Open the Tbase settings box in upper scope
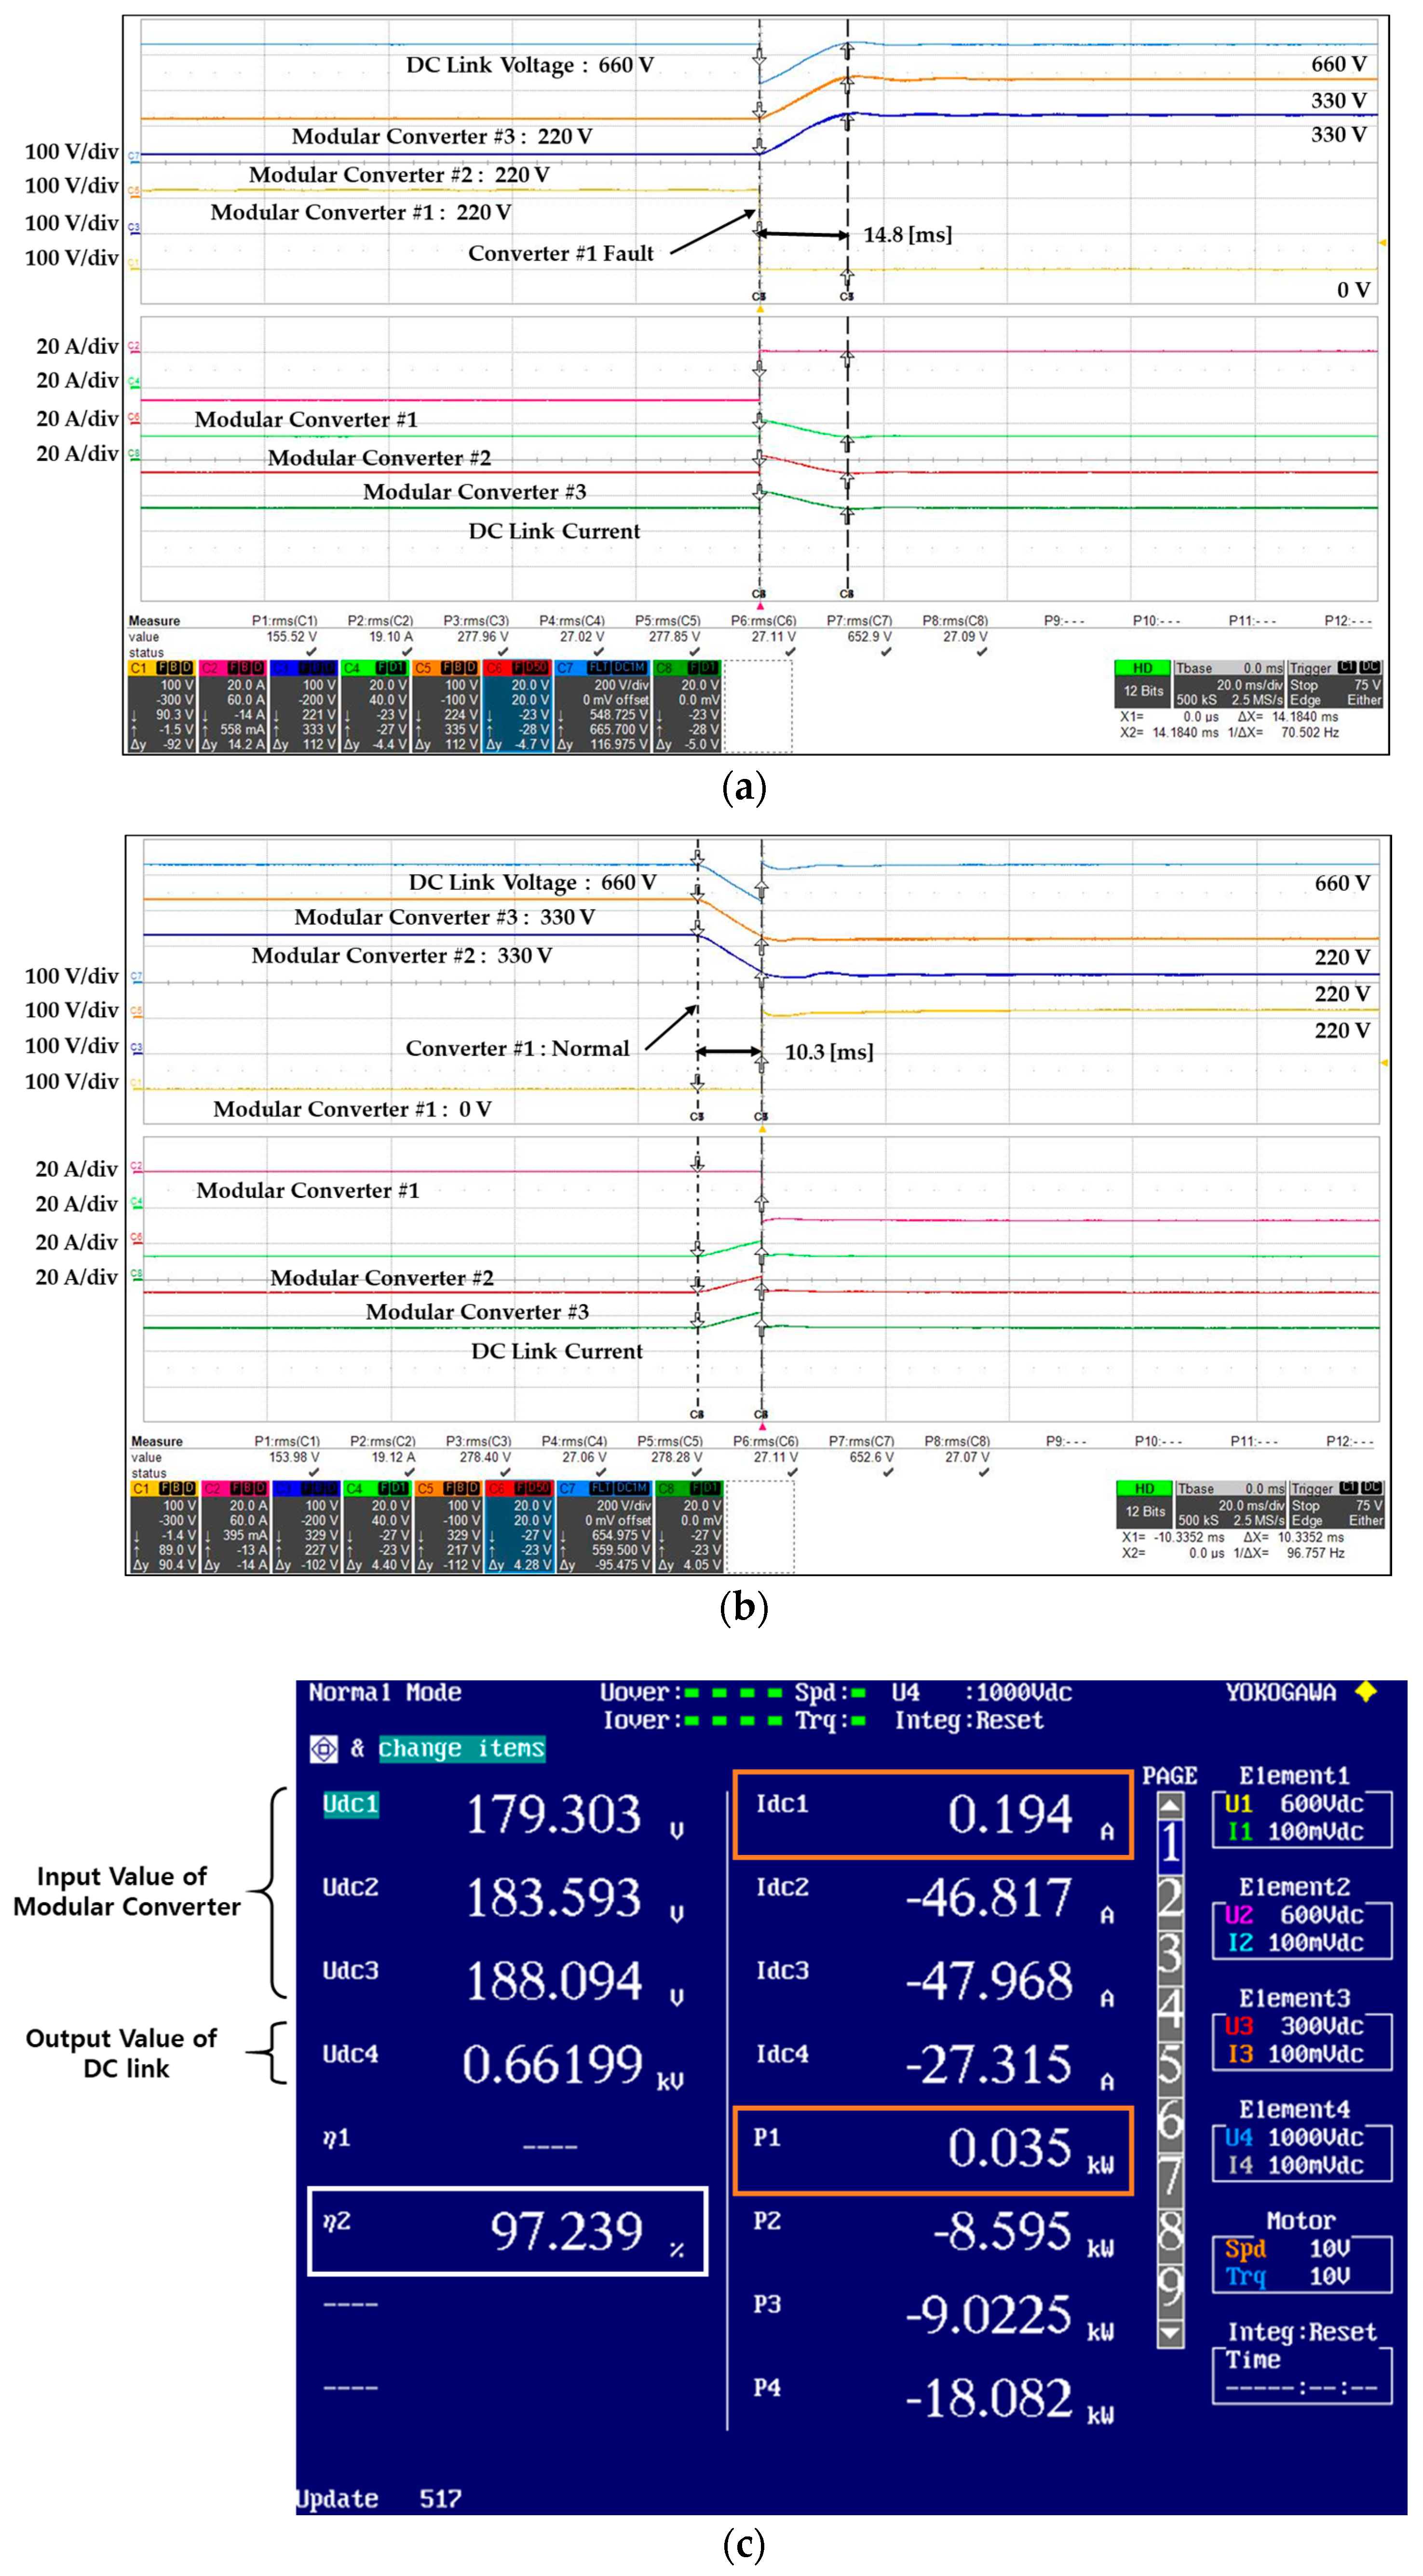 1229,684
